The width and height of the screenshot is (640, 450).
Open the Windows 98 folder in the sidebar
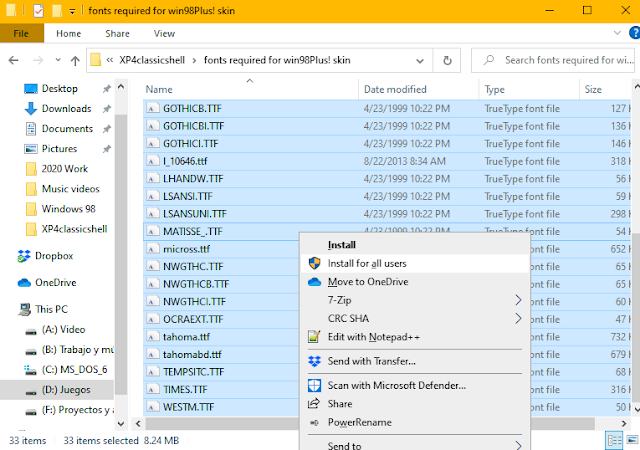(68, 208)
